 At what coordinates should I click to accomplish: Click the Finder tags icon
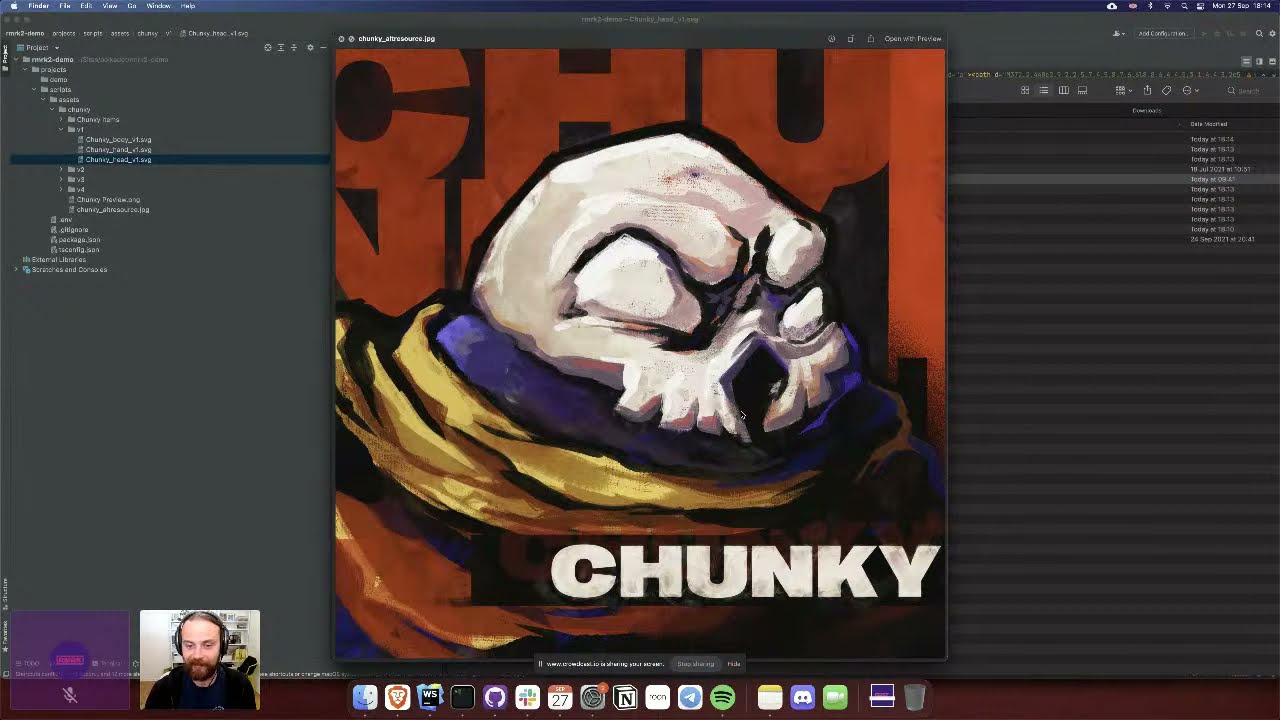[1166, 90]
